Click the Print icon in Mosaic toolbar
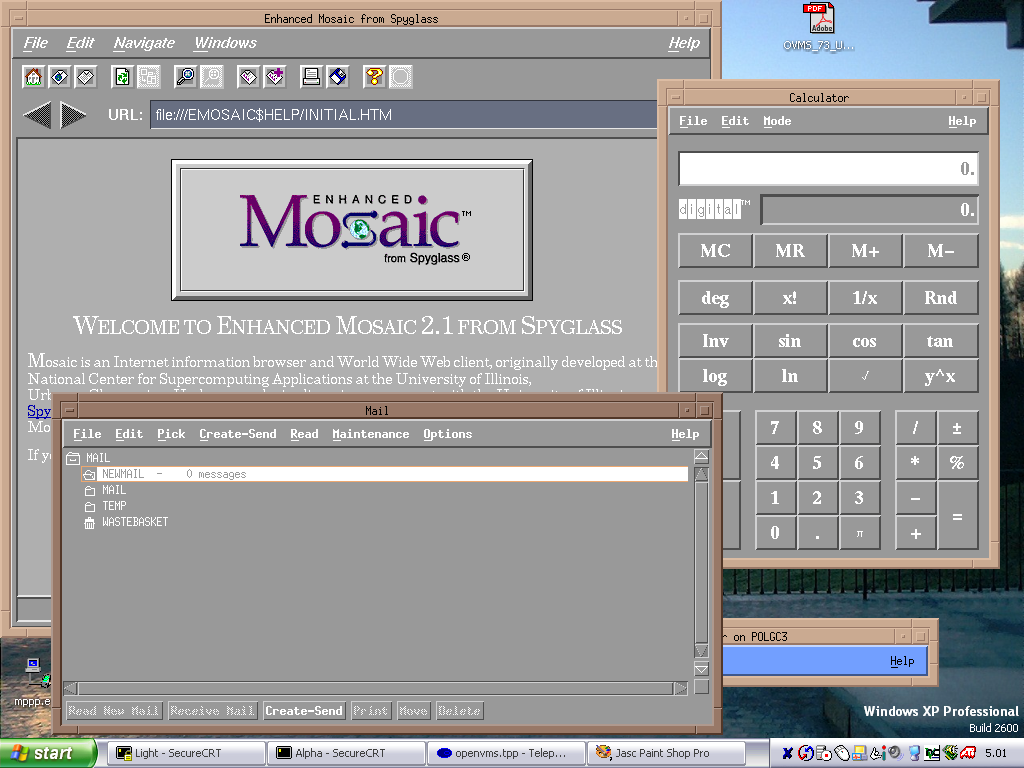The width and height of the screenshot is (1024, 768). pos(311,76)
